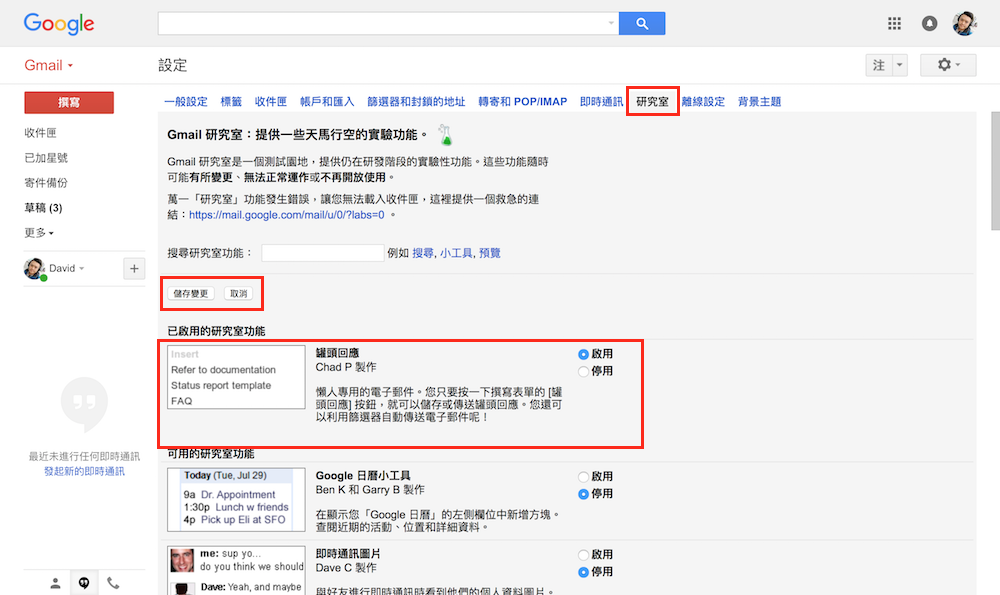This screenshot has height=595, width=1000.
Task: Switch to Hangouts conversations icon
Action: pos(84,583)
